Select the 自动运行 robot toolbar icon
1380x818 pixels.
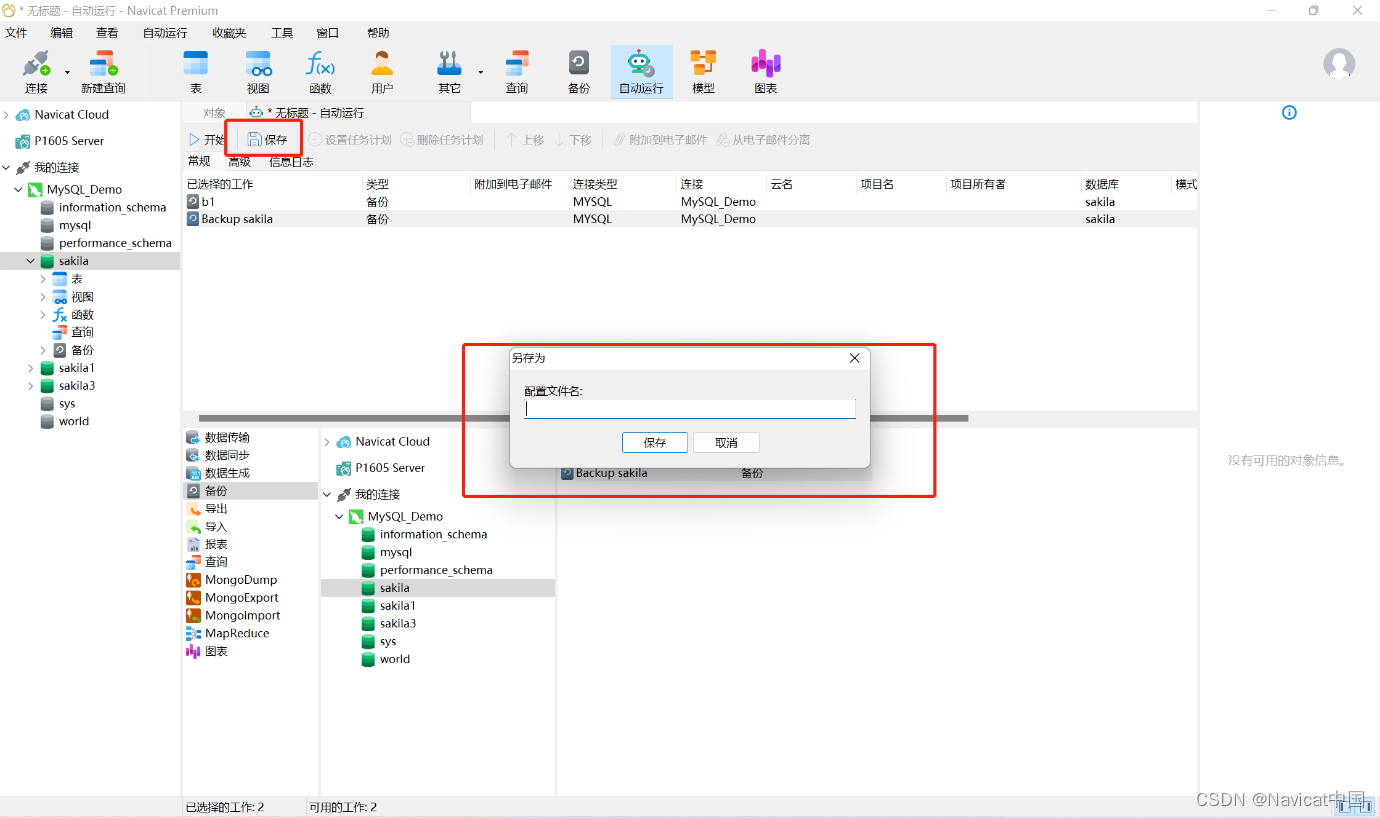point(641,72)
